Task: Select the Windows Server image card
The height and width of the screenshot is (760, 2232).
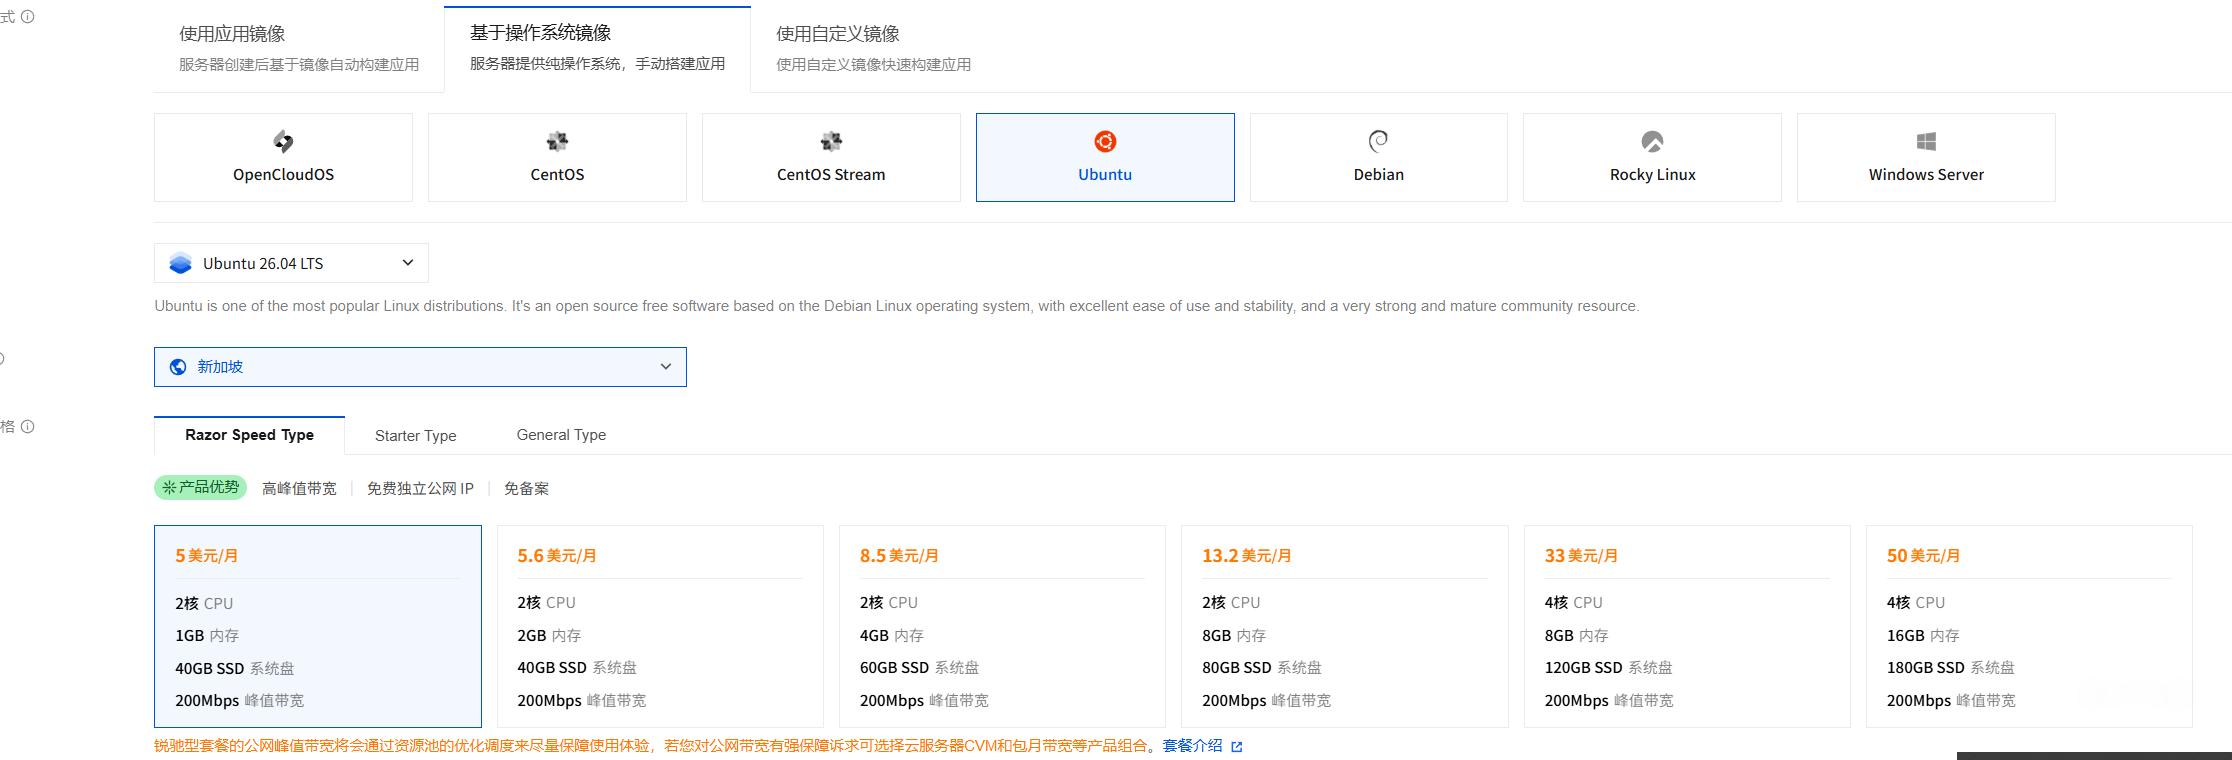Action: [1926, 157]
